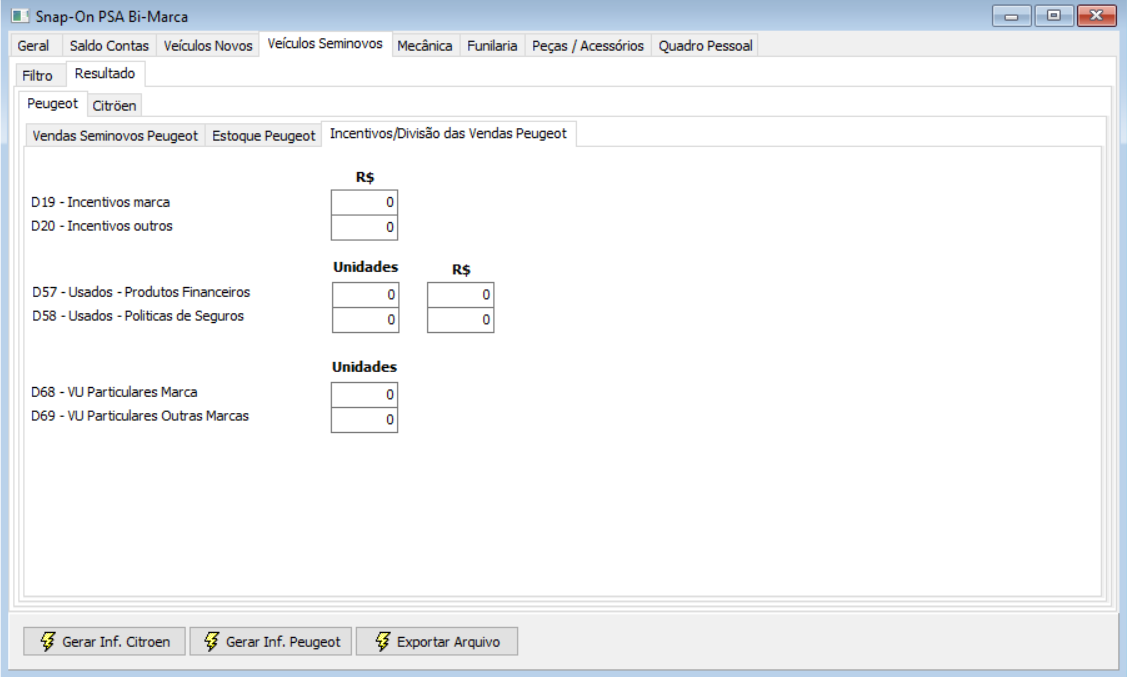Open the Veículos Novos tab
This screenshot has width=1127, height=677.
point(208,45)
